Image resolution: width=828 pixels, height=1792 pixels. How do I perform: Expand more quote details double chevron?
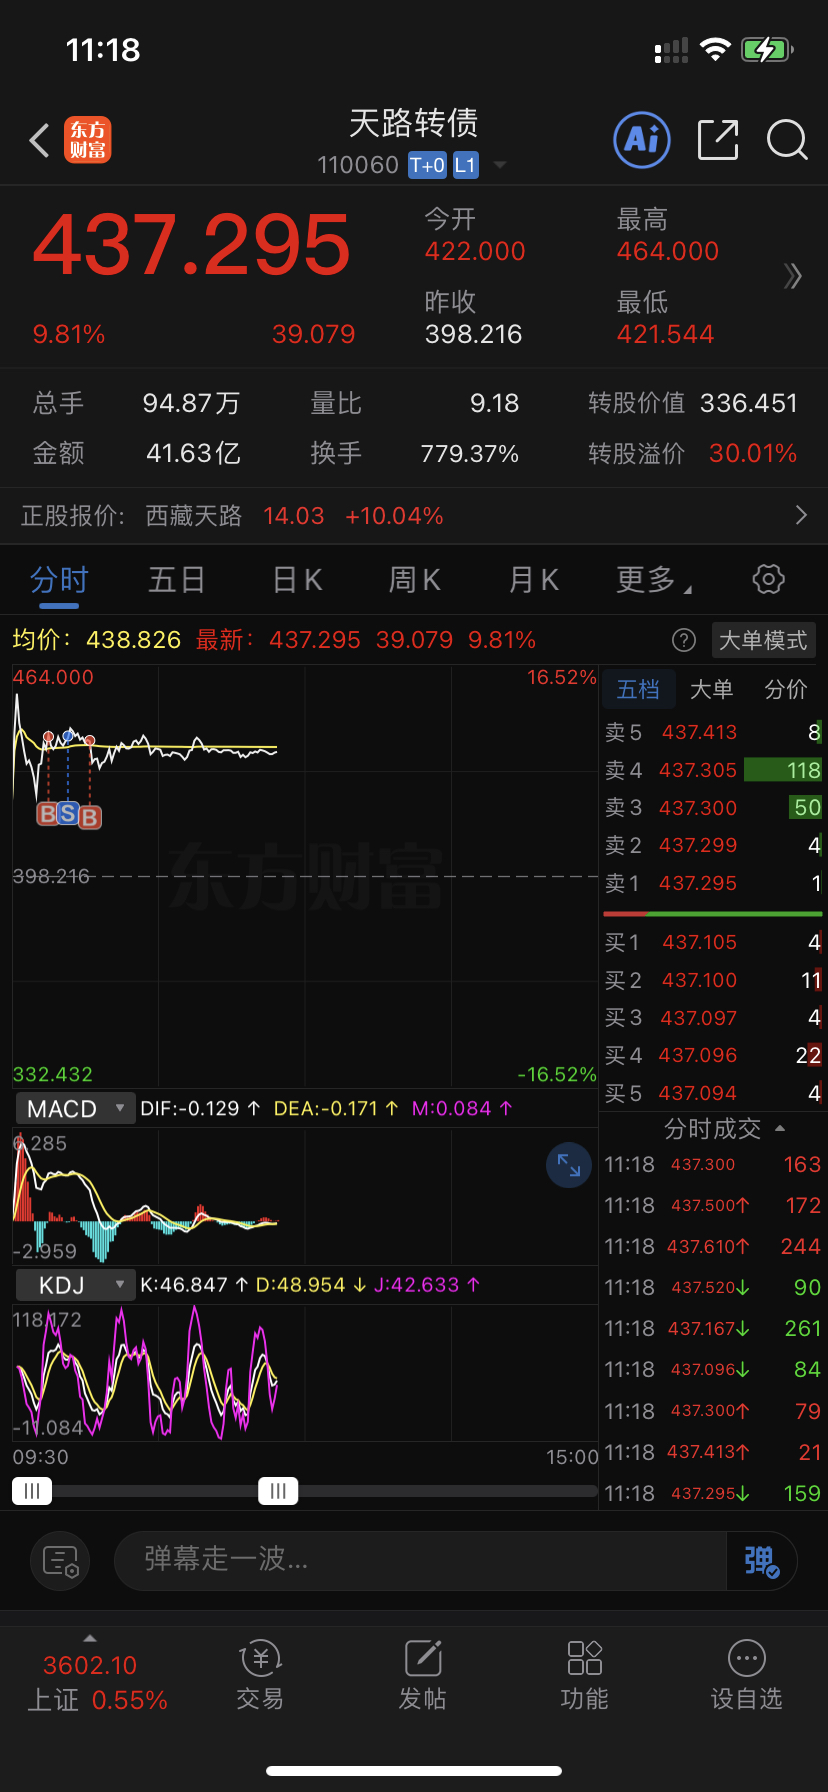click(793, 276)
